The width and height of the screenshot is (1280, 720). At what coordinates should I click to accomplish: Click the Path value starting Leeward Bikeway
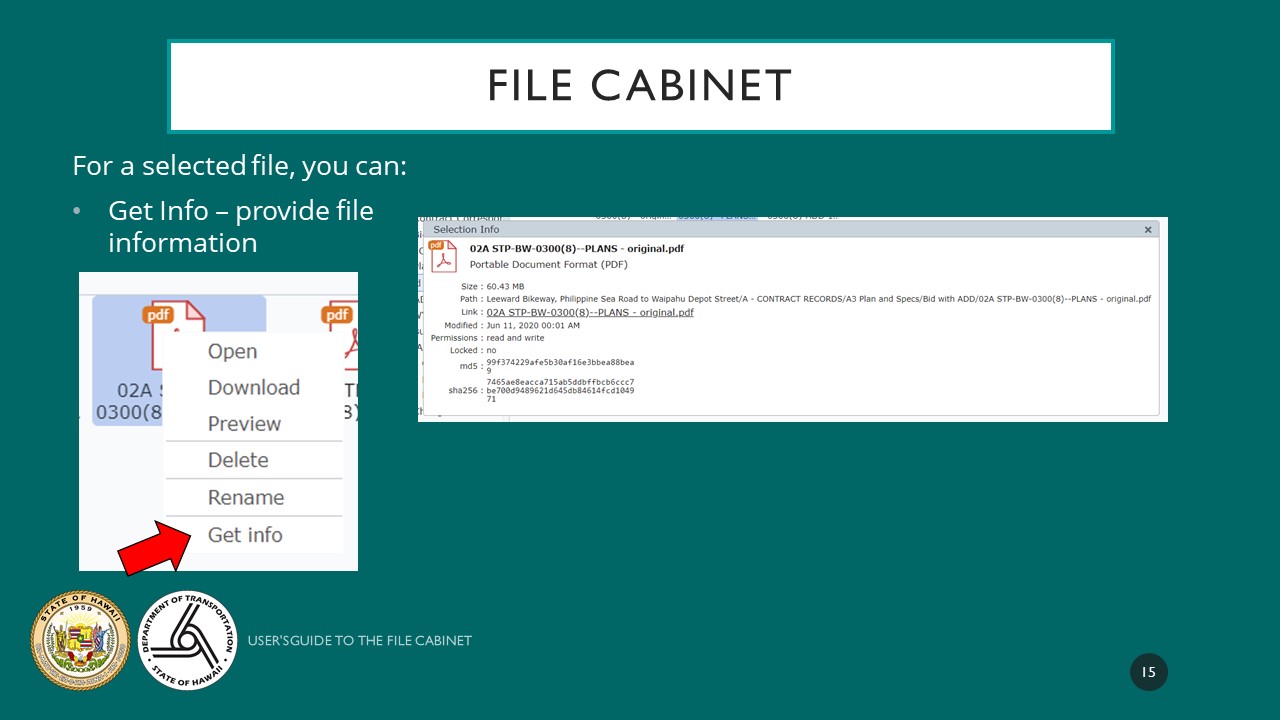tap(818, 299)
